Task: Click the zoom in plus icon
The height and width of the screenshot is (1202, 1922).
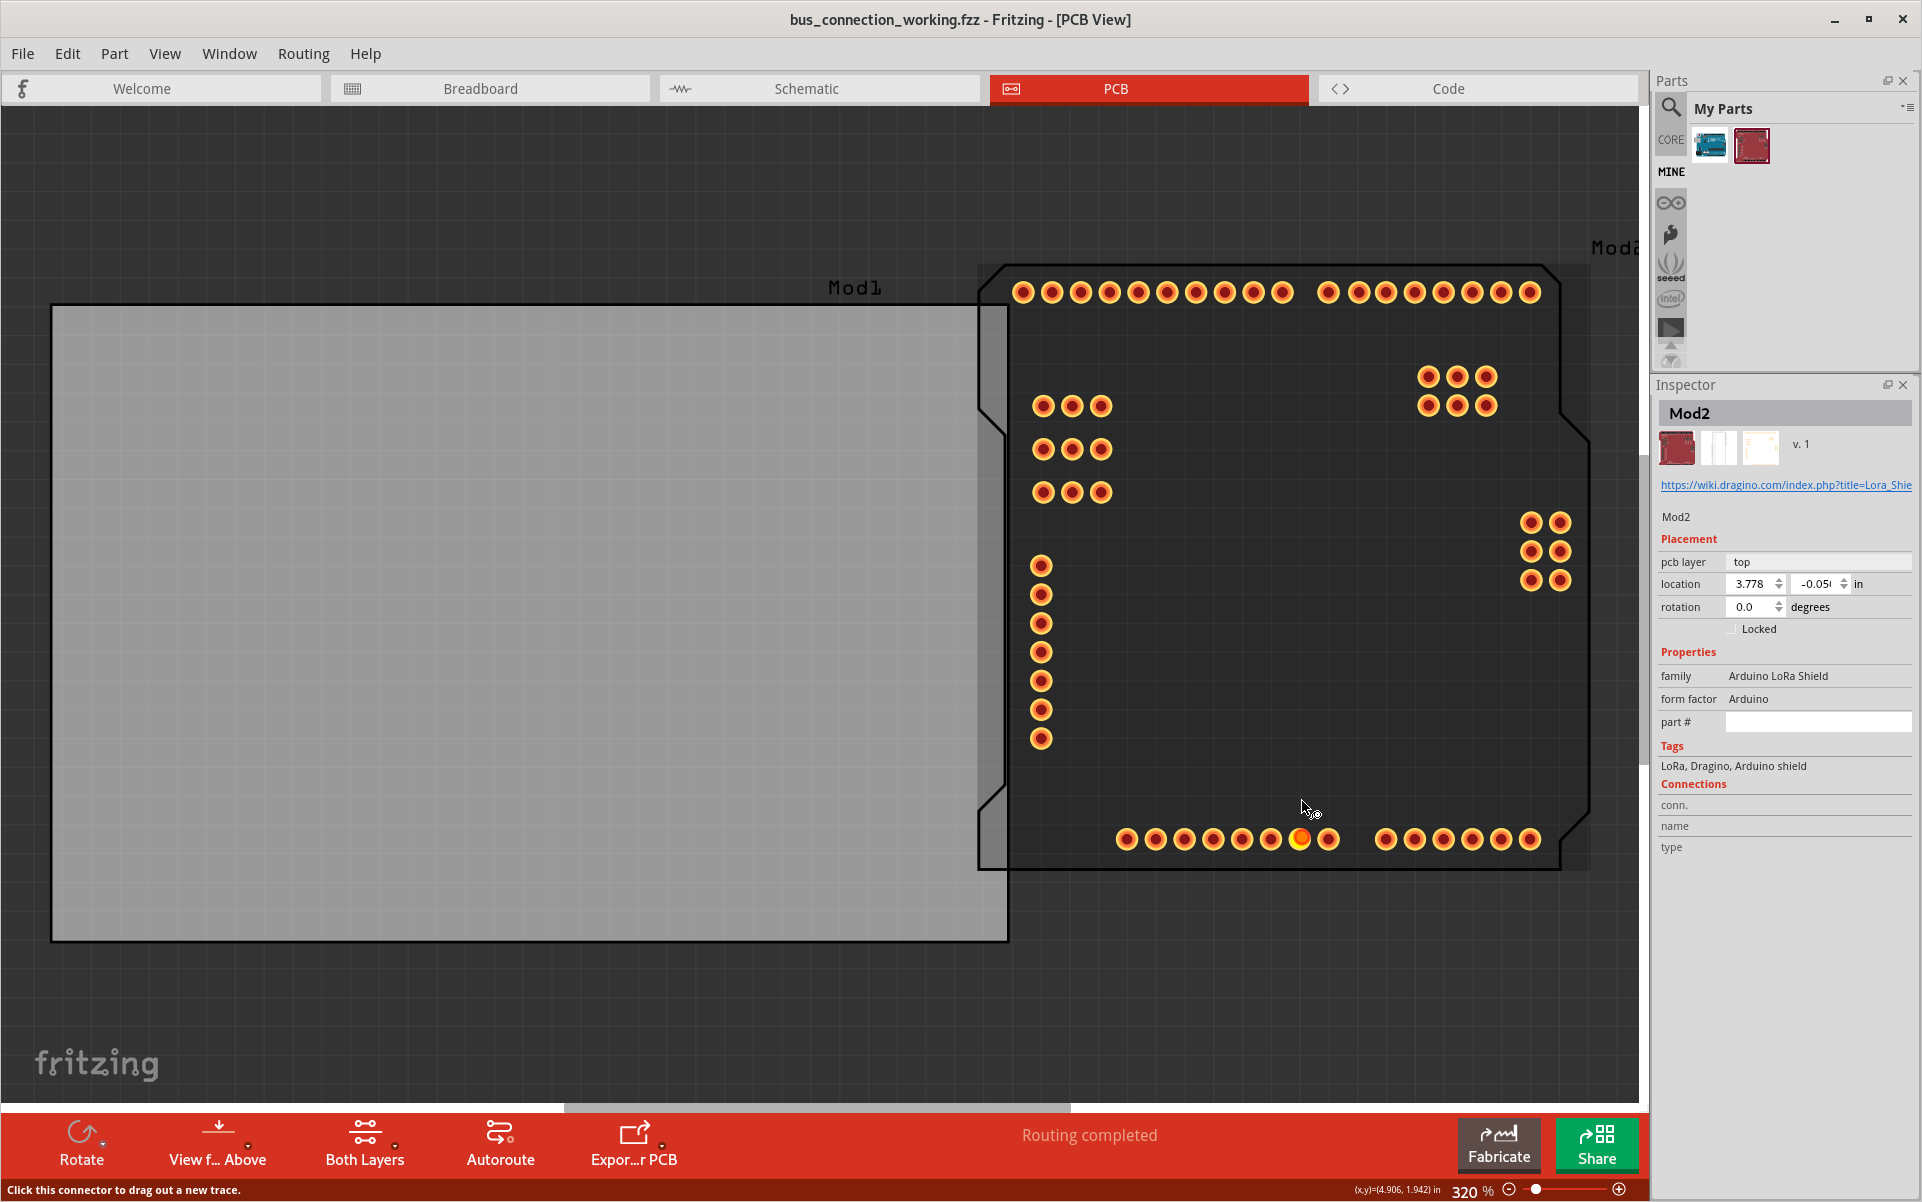Action: point(1619,1189)
